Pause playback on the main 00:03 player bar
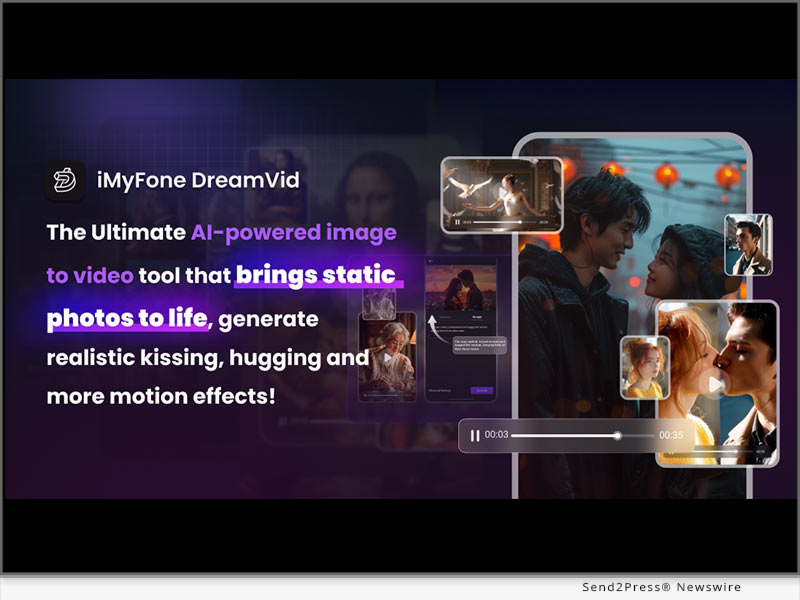The width and height of the screenshot is (800, 600). (x=475, y=435)
